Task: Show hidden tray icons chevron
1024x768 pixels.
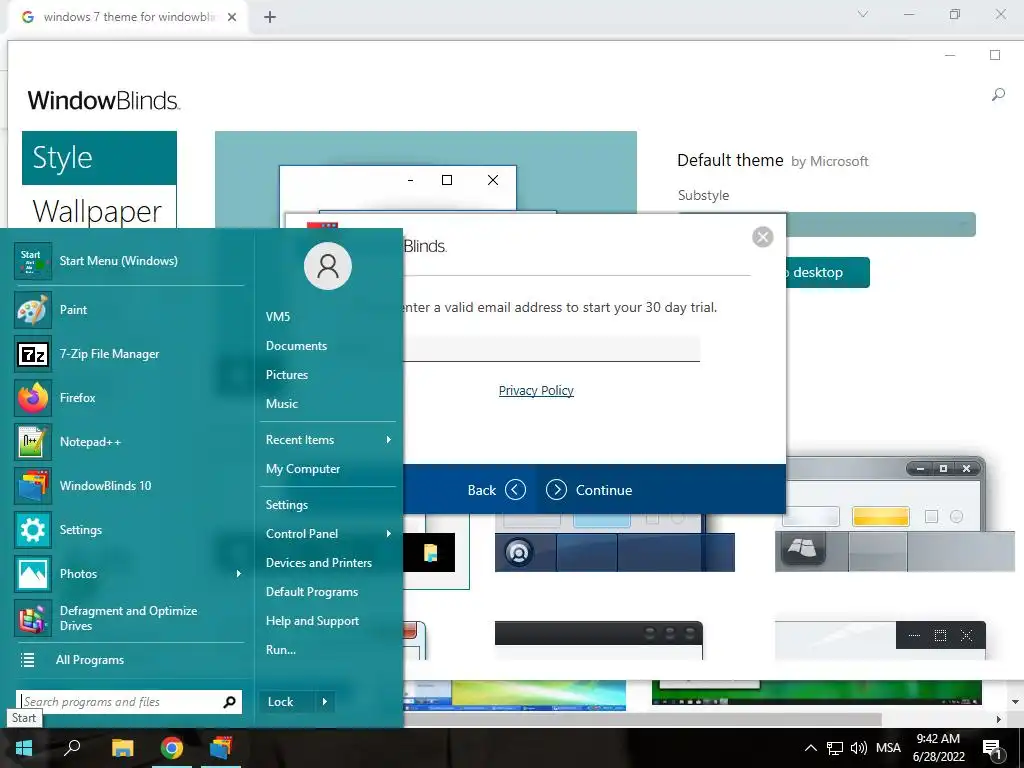Action: click(810, 748)
